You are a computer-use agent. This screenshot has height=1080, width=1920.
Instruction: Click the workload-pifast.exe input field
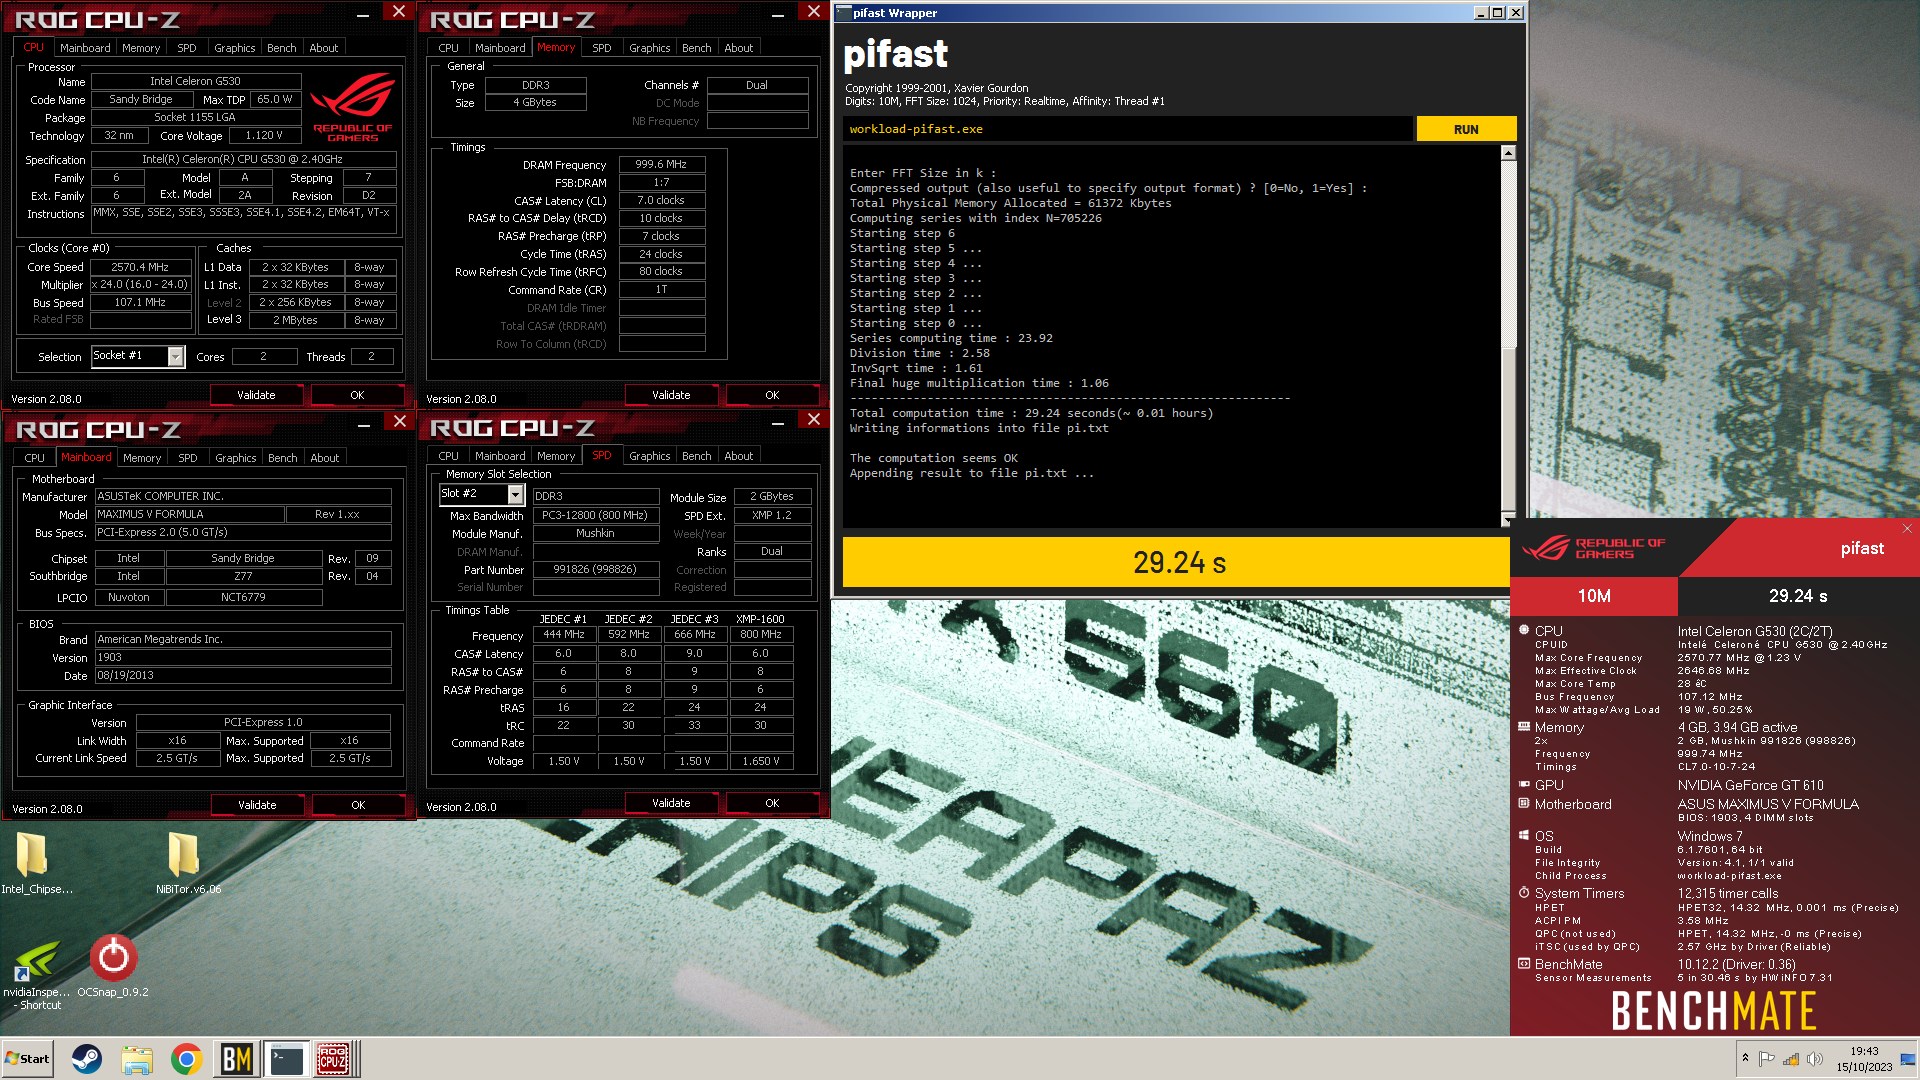click(1127, 129)
